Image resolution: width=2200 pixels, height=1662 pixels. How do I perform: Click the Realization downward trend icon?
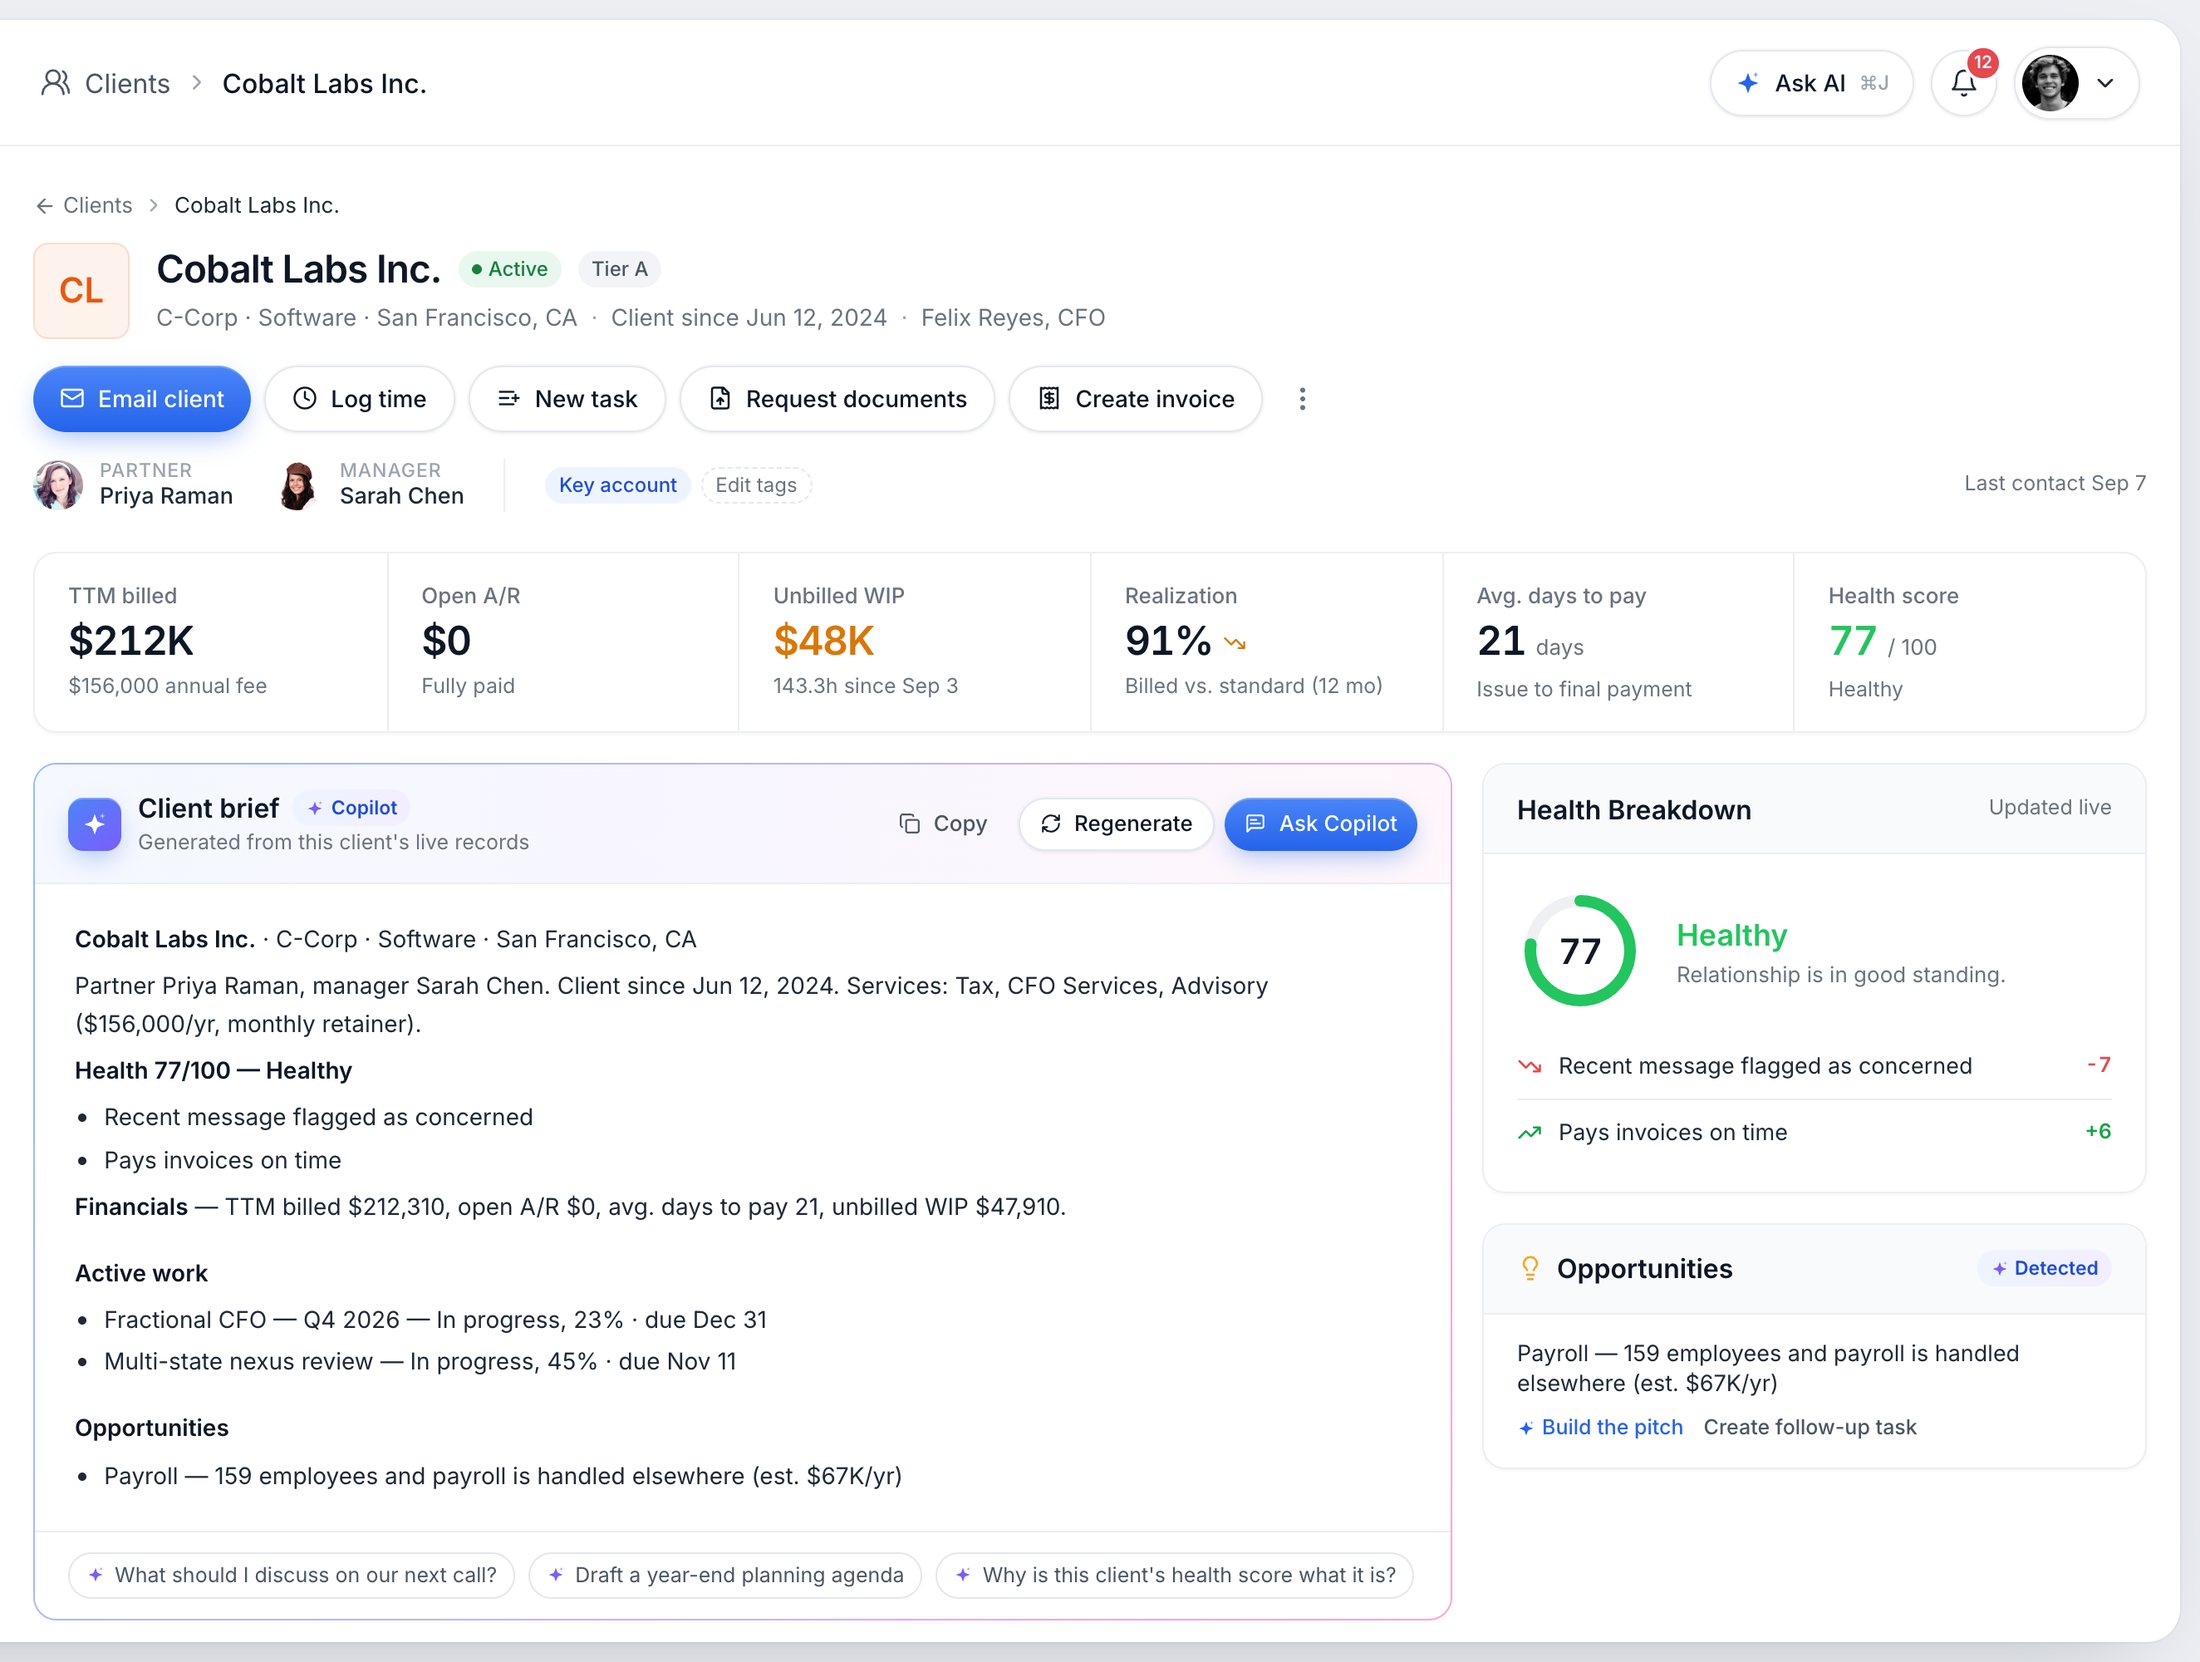1235,644
